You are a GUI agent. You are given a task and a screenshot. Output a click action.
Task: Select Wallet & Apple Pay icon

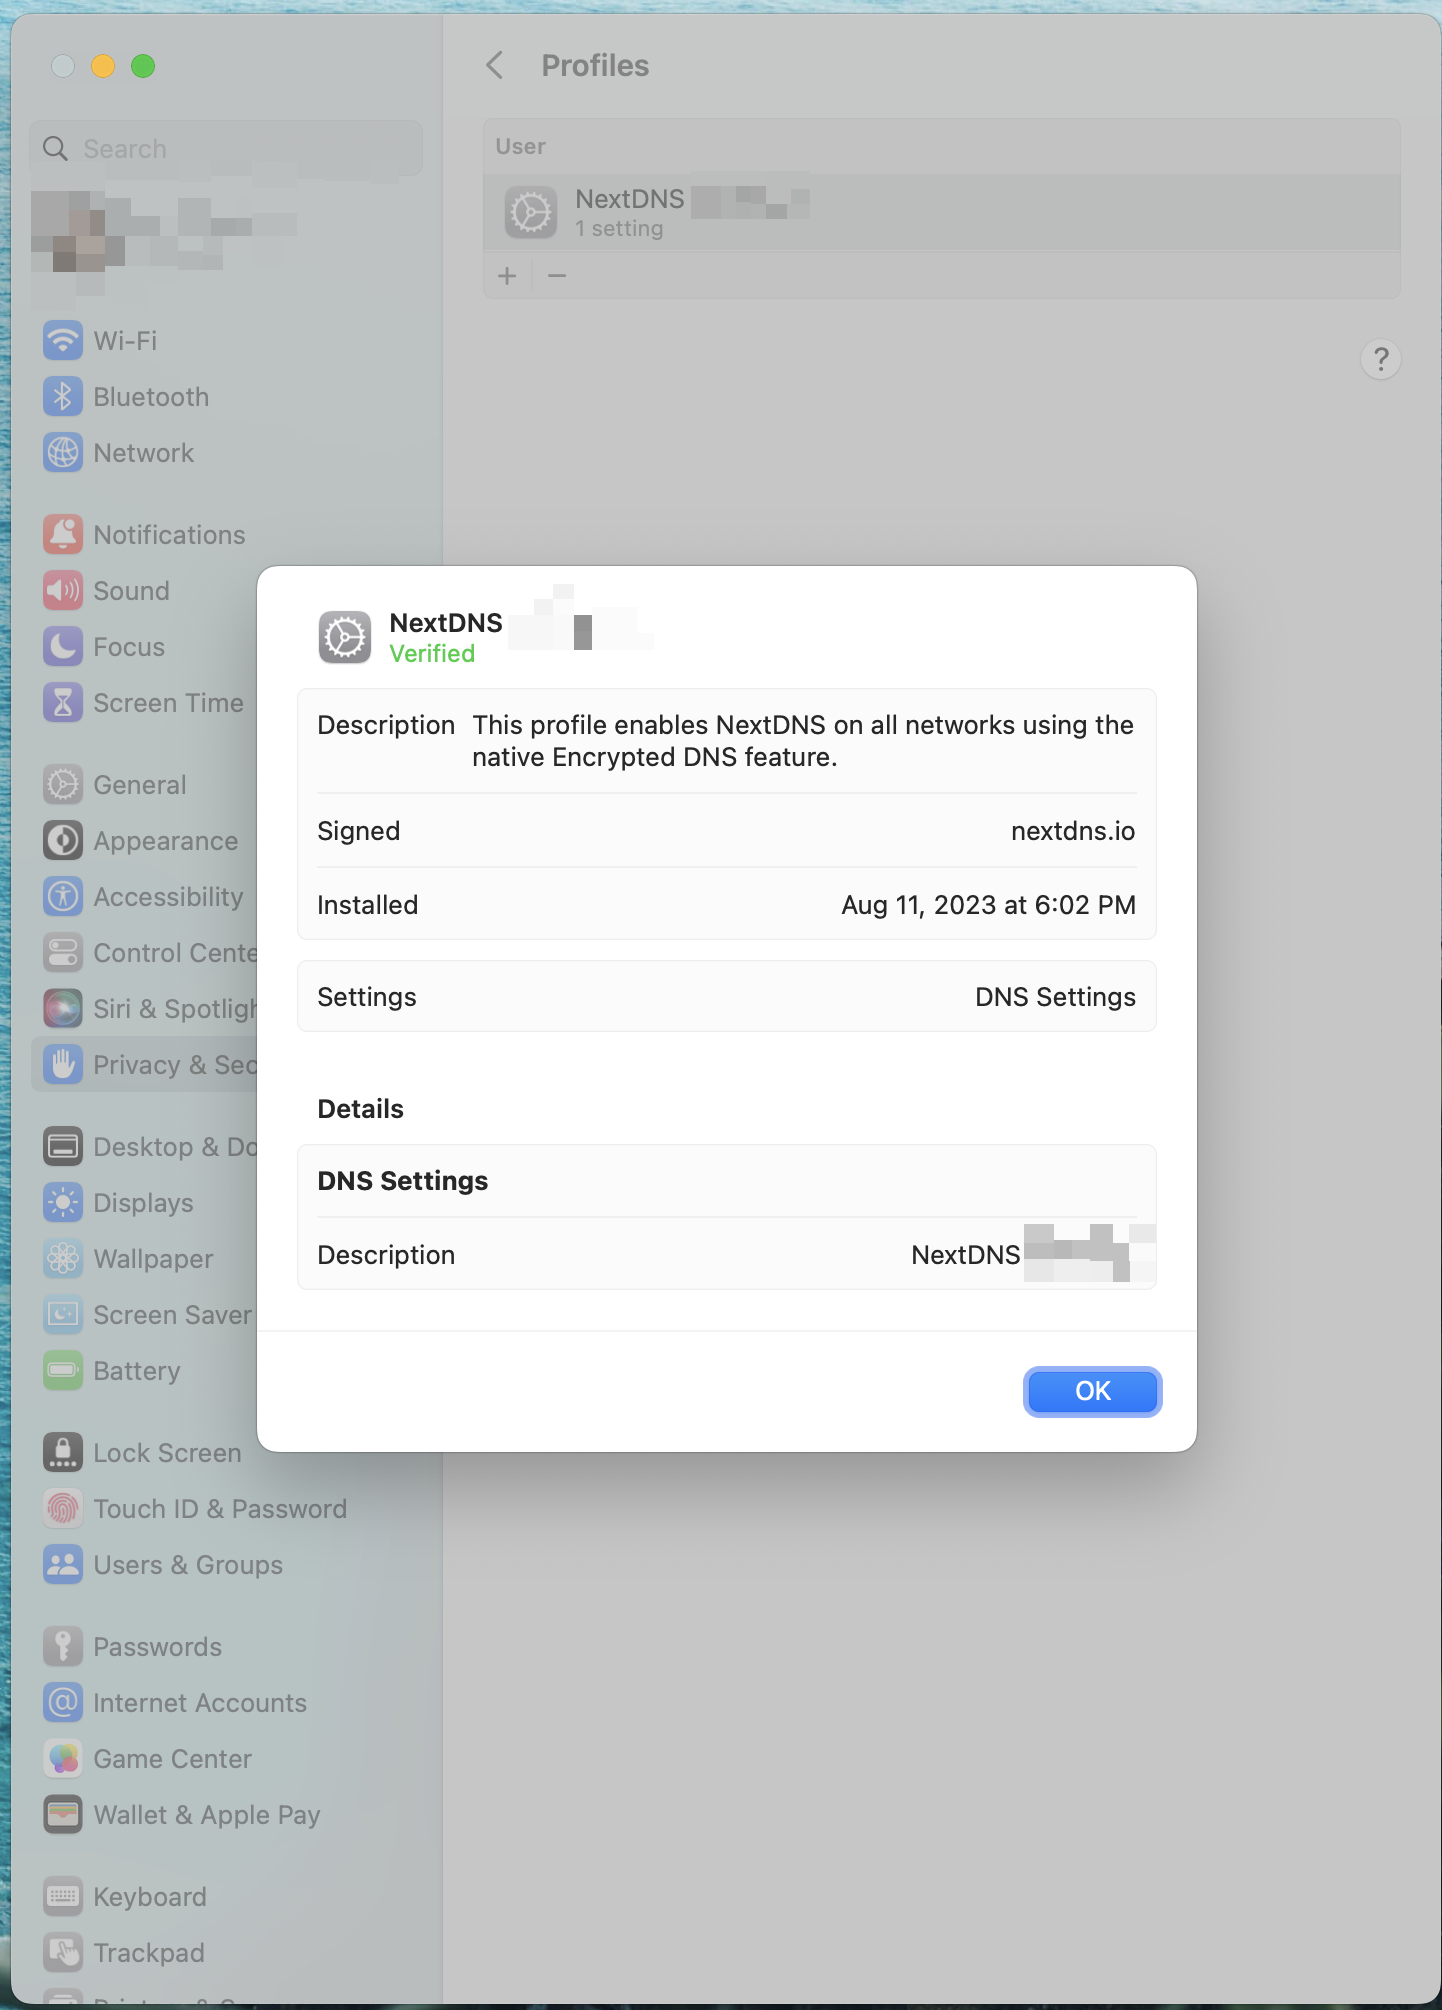point(63,1815)
